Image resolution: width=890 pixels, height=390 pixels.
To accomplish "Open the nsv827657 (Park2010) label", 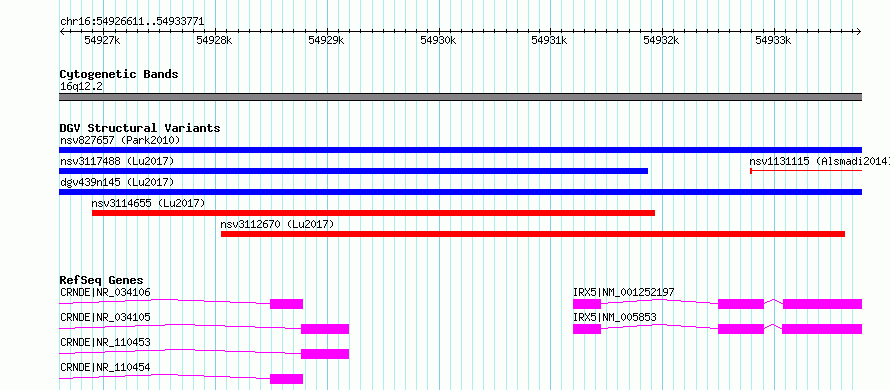I will coord(120,140).
